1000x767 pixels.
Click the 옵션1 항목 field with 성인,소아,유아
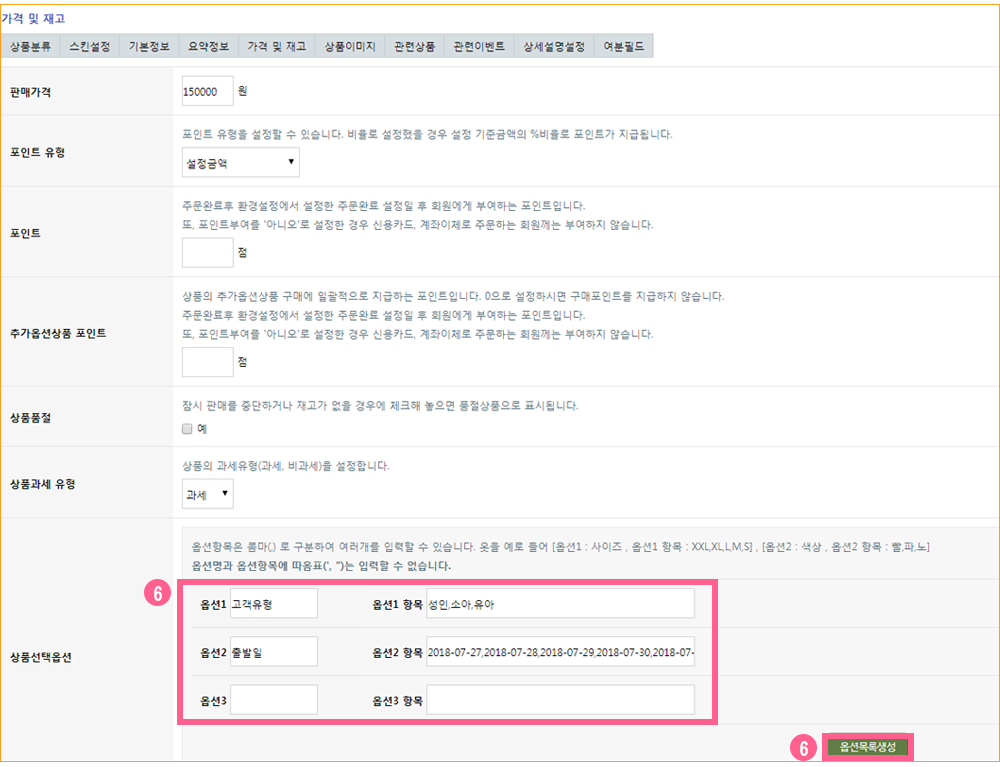pos(561,604)
